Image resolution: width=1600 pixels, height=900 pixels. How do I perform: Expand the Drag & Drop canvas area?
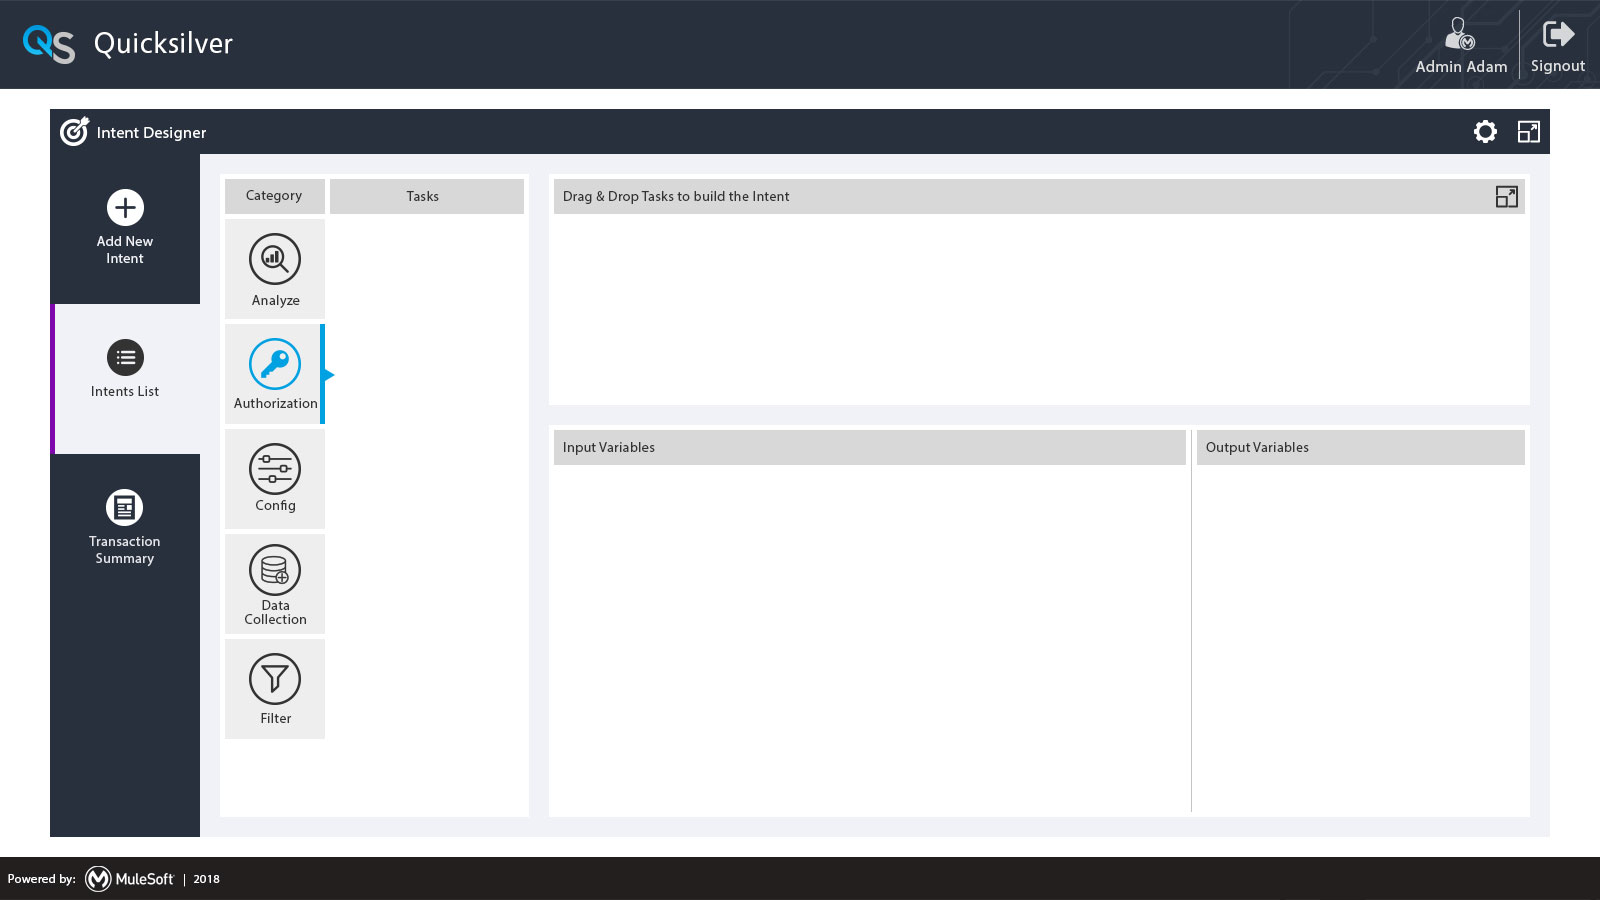pos(1506,197)
